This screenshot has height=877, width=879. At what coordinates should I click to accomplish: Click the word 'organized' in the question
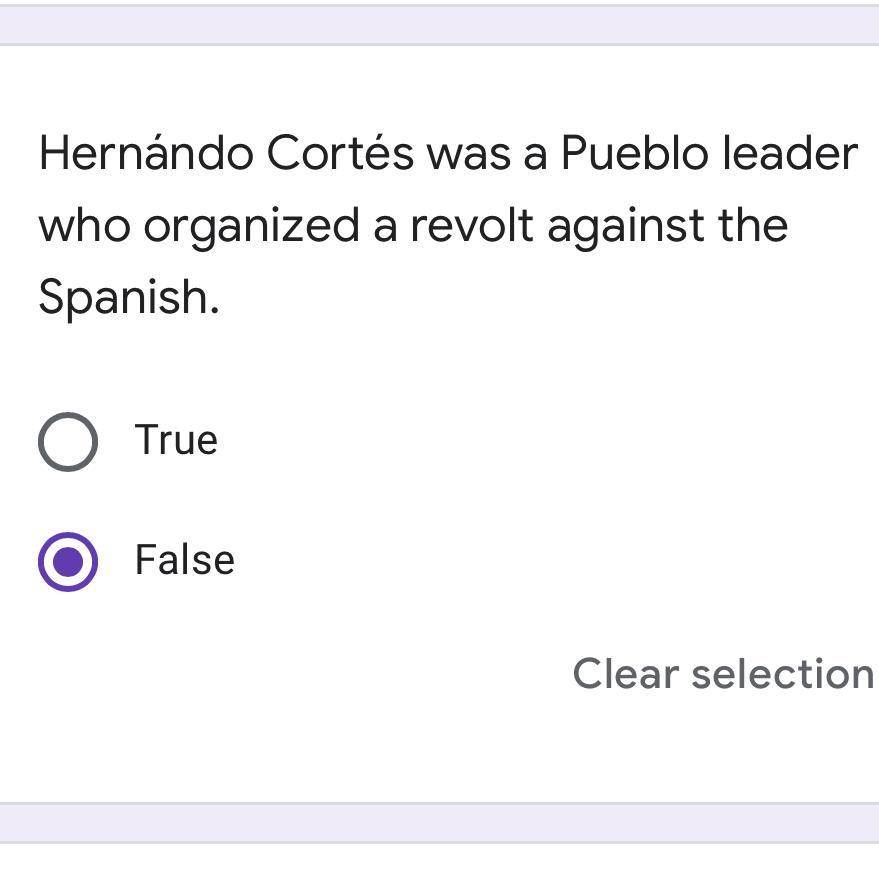point(251,226)
